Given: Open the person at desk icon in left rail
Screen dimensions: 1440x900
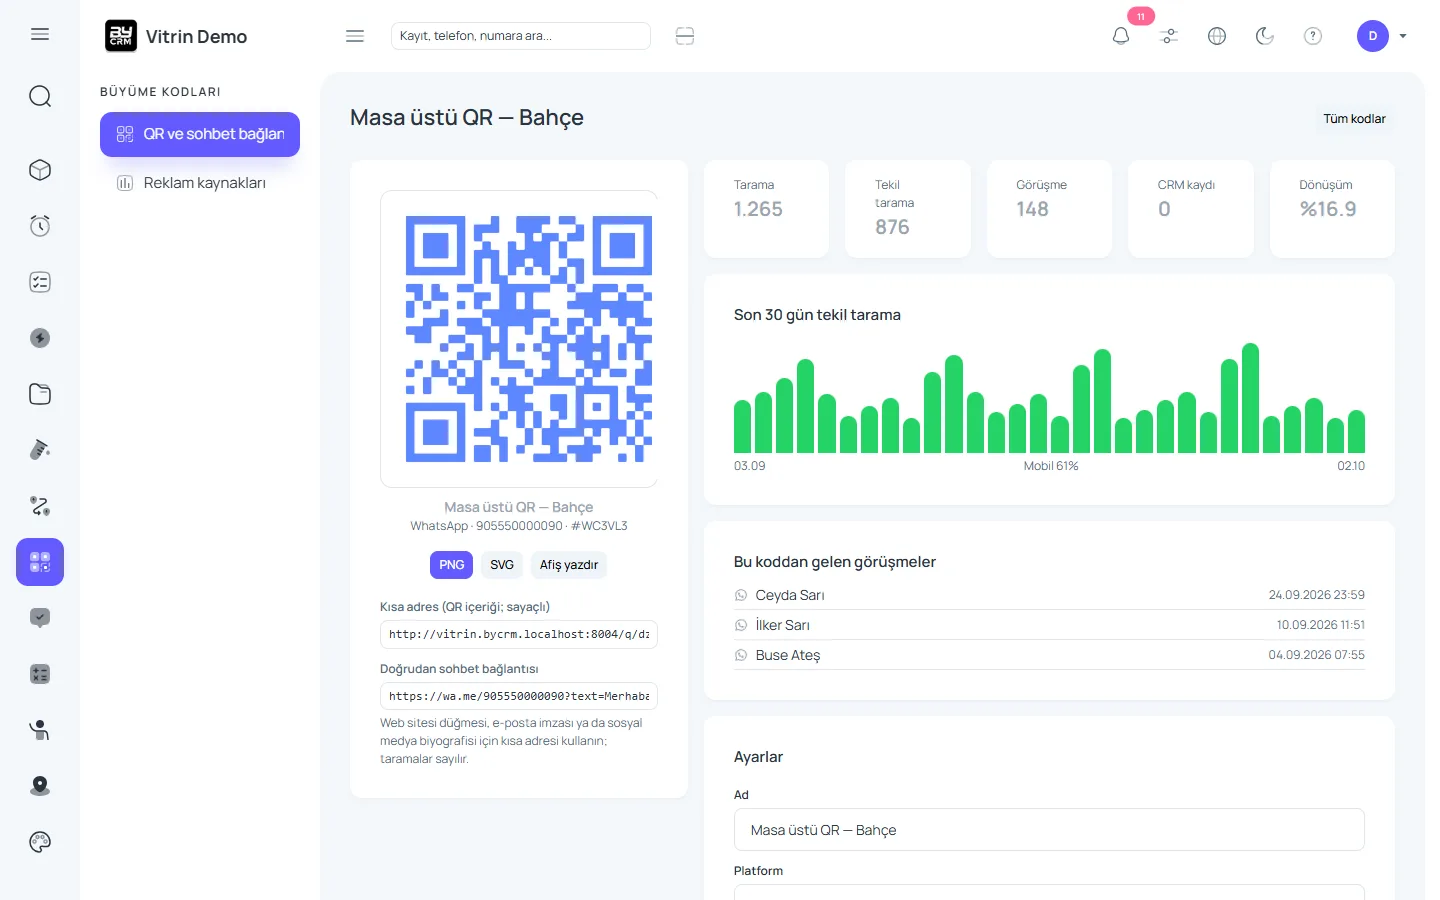Looking at the screenshot, I should point(40,730).
